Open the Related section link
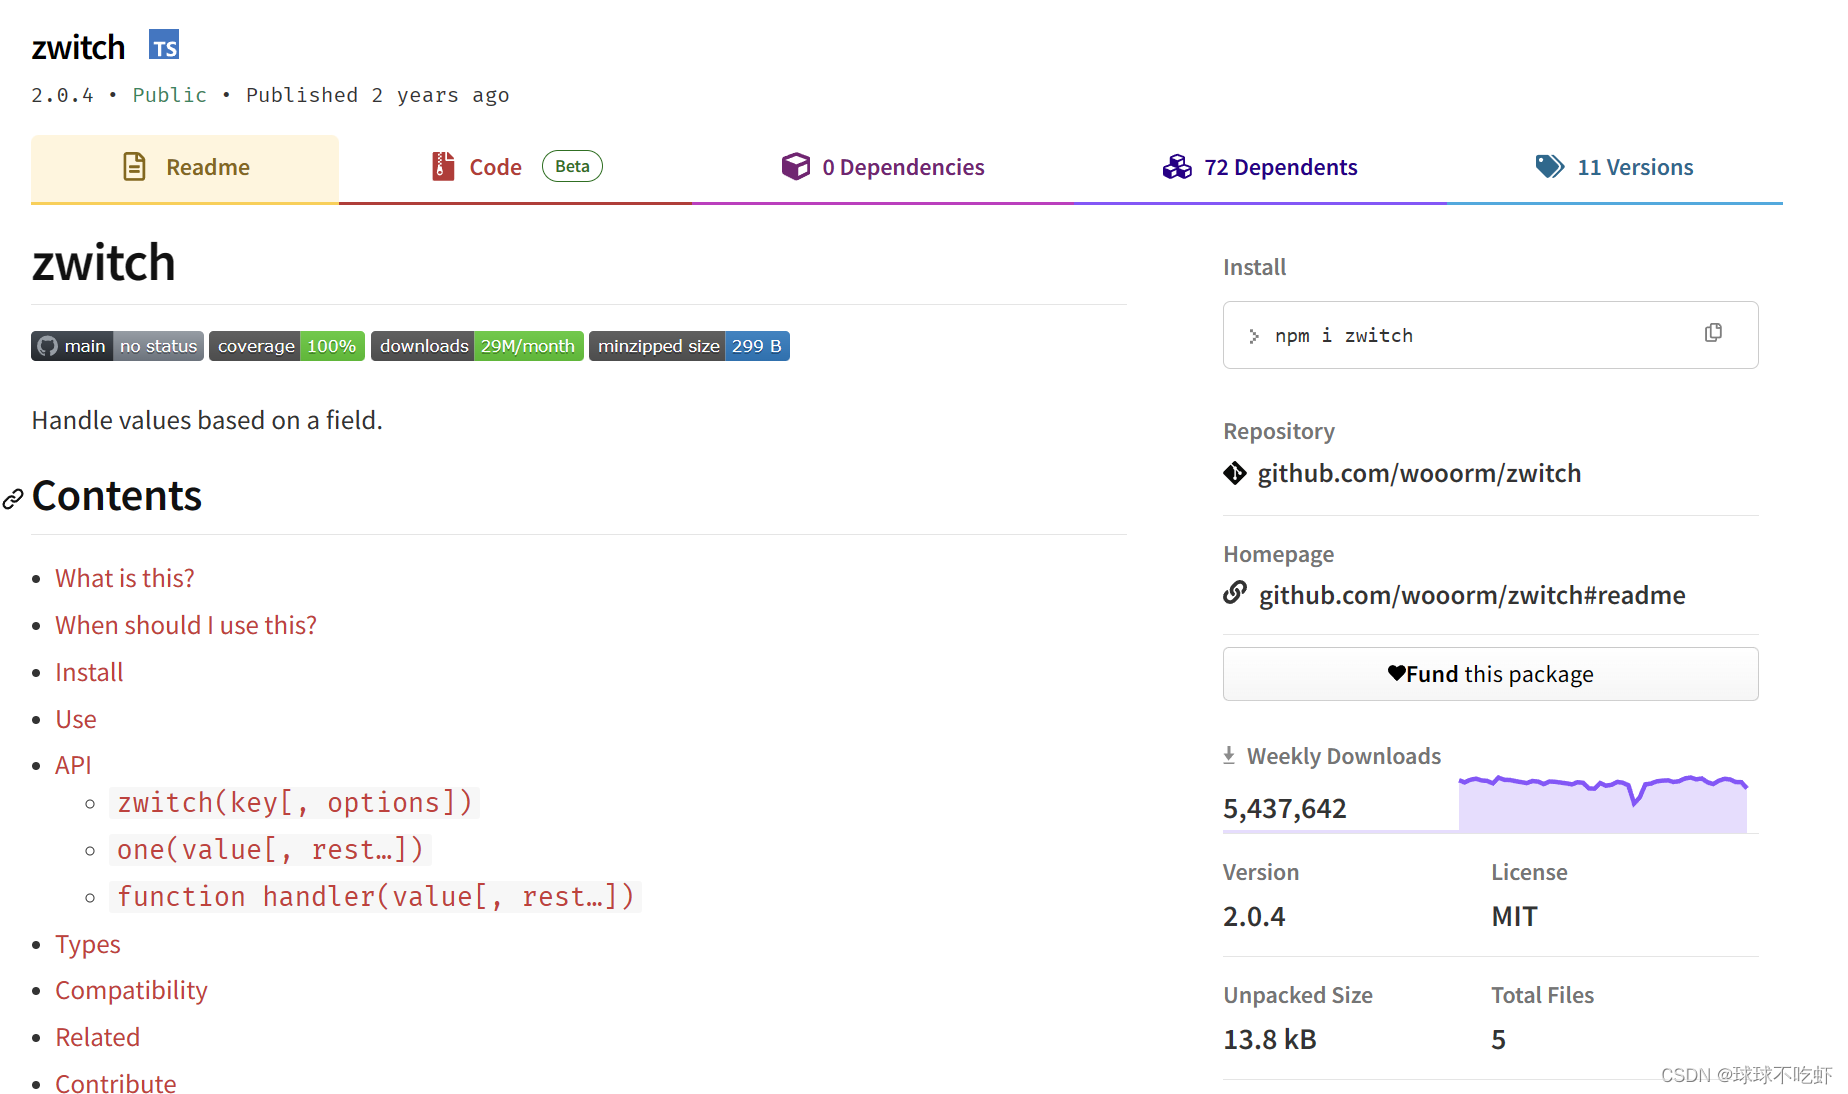Image resolution: width=1848 pixels, height=1094 pixels. [x=97, y=1037]
